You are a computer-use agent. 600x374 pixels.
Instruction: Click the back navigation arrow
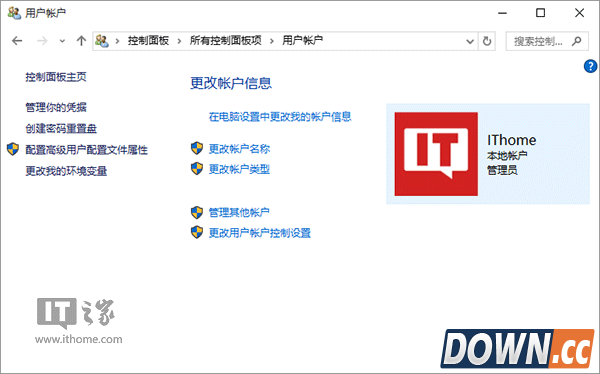click(x=17, y=41)
